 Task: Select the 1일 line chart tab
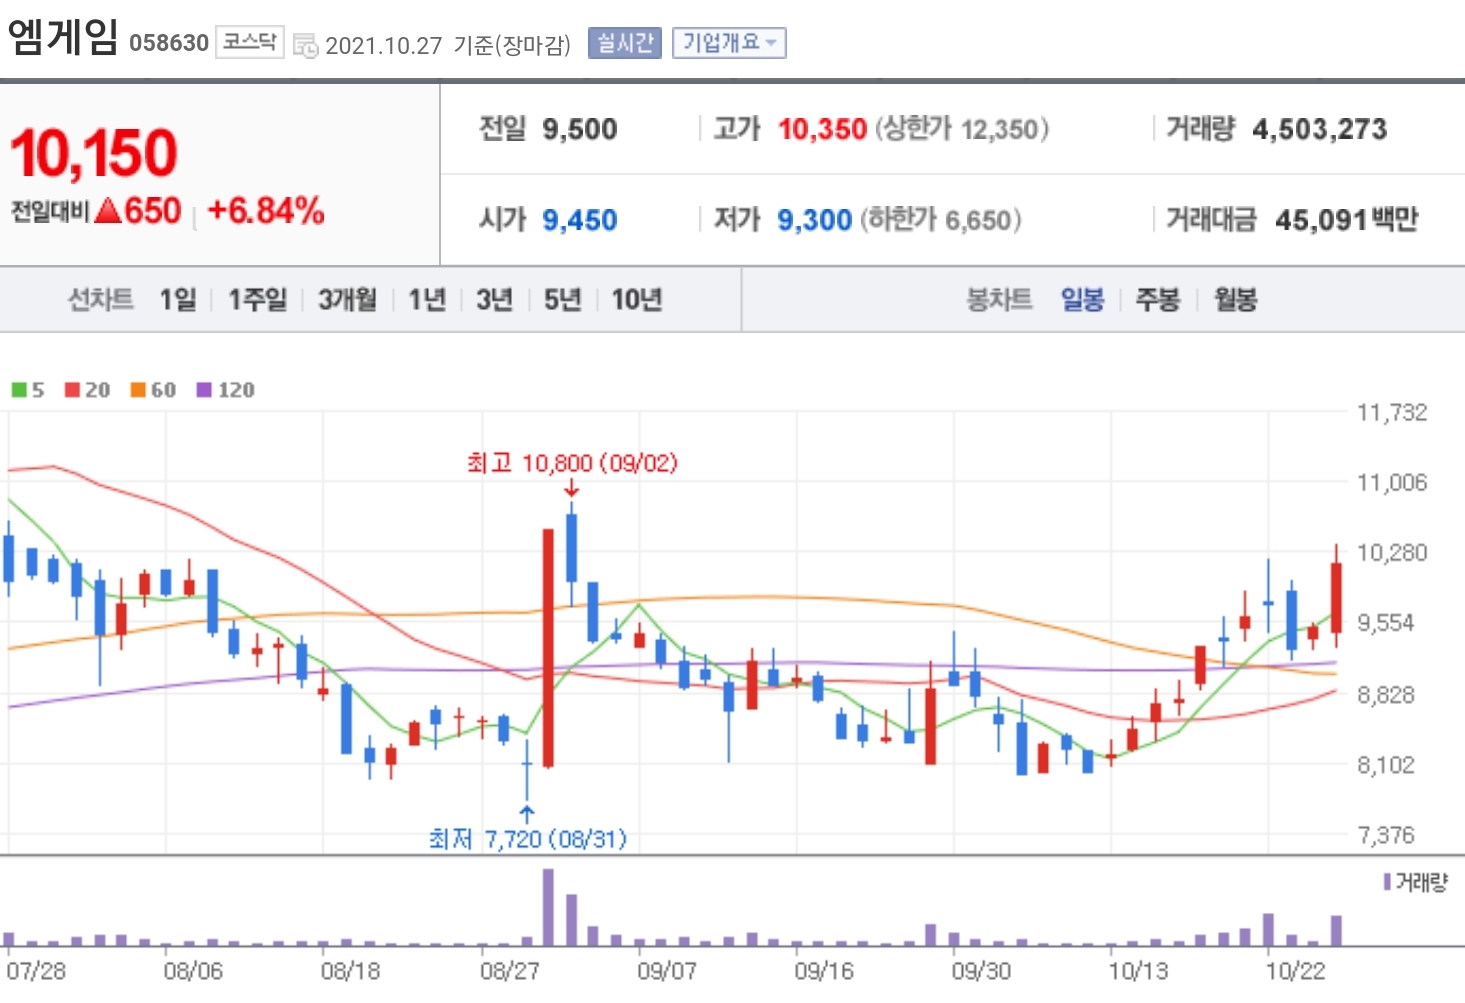tap(178, 299)
